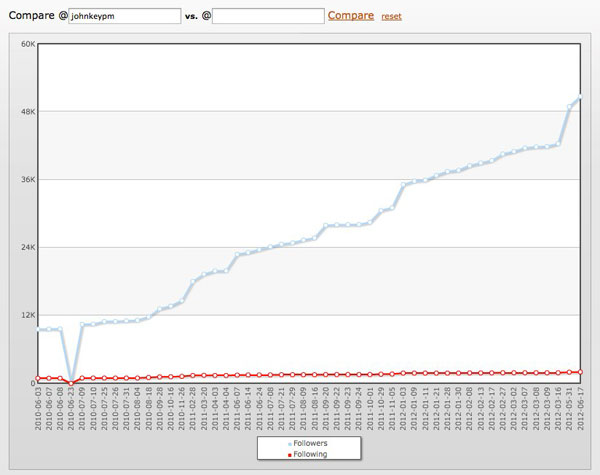Focus the empty second username field after vs.

268,16
